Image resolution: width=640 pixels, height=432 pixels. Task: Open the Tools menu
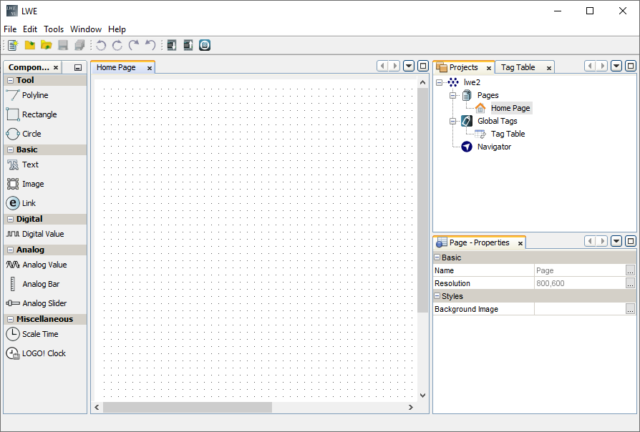point(53,29)
